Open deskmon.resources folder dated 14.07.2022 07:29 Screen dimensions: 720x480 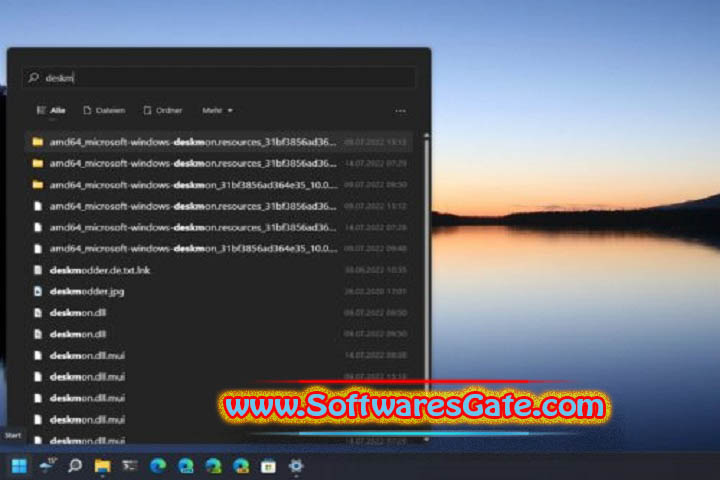(219, 163)
